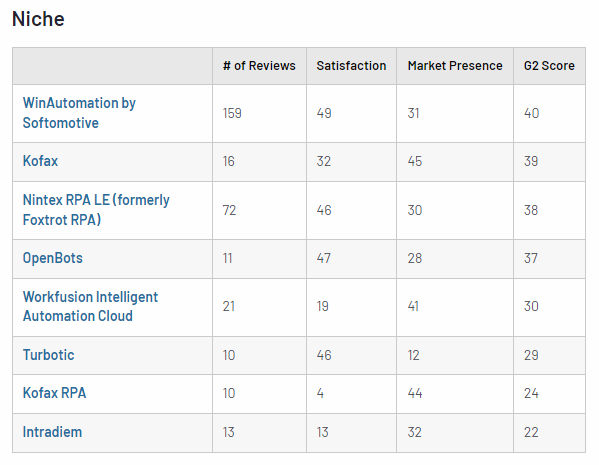Image resolution: width=599 pixels, height=465 pixels.
Task: Select Intradiem G2 score 22
Action: point(531,432)
